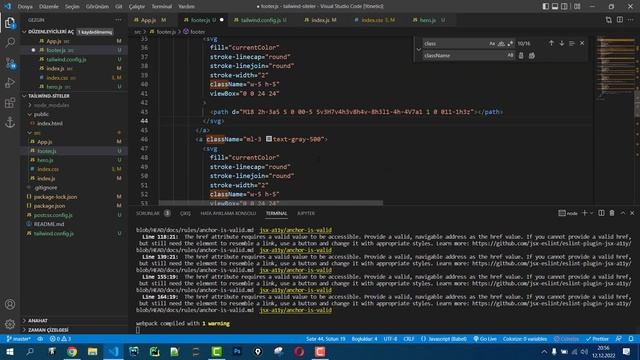Click first jsx-a11y/anchor-is-valid link in terminal
The width and height of the screenshot is (640, 360).
click(296, 230)
